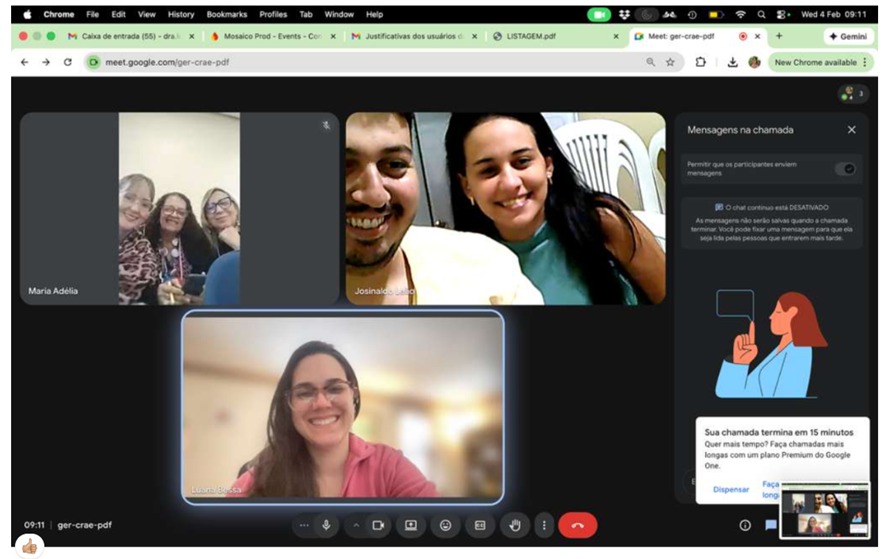Click Dispensar in the call ending notice
This screenshot has width=886, height=559.
tap(731, 489)
